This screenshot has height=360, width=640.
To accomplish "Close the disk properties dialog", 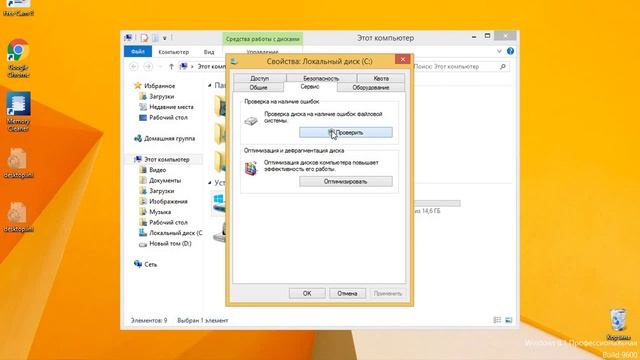I will coord(402,60).
